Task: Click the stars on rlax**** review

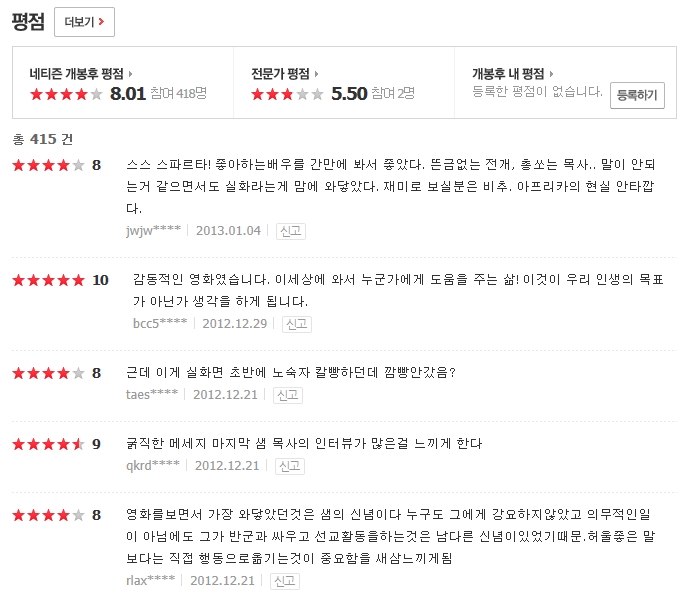Action: [x=48, y=515]
